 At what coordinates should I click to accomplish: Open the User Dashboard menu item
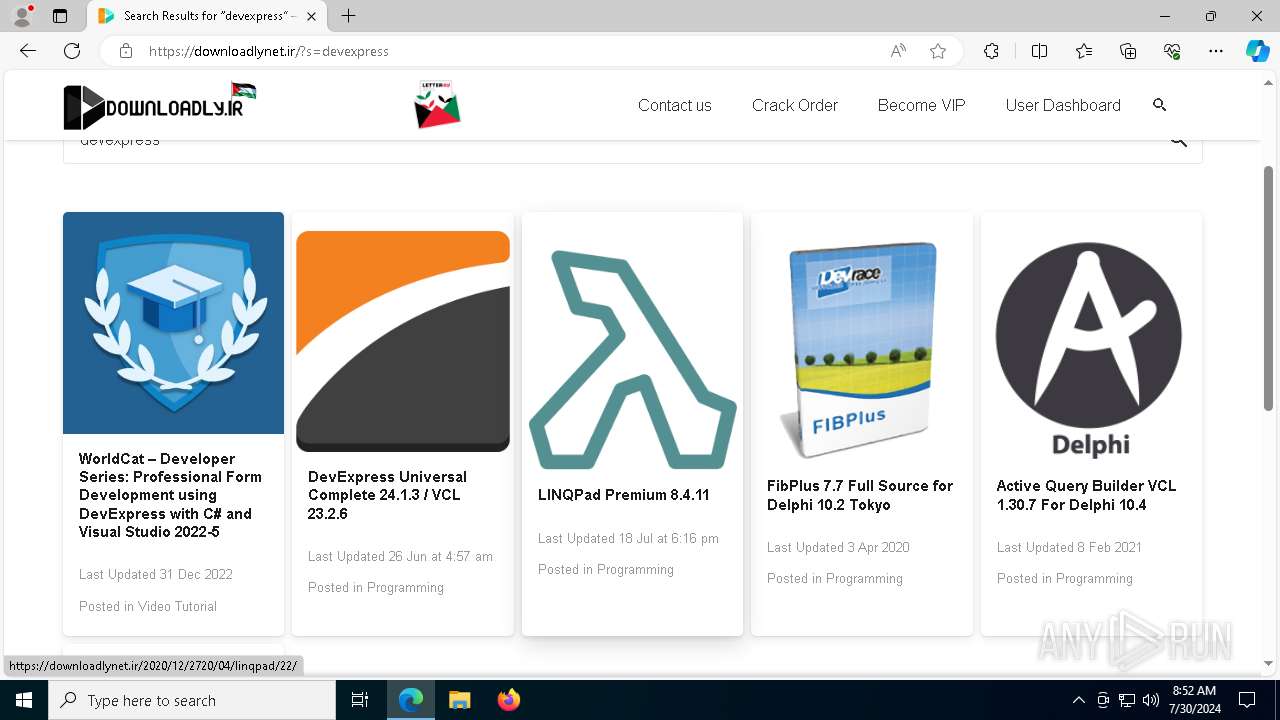1063,105
